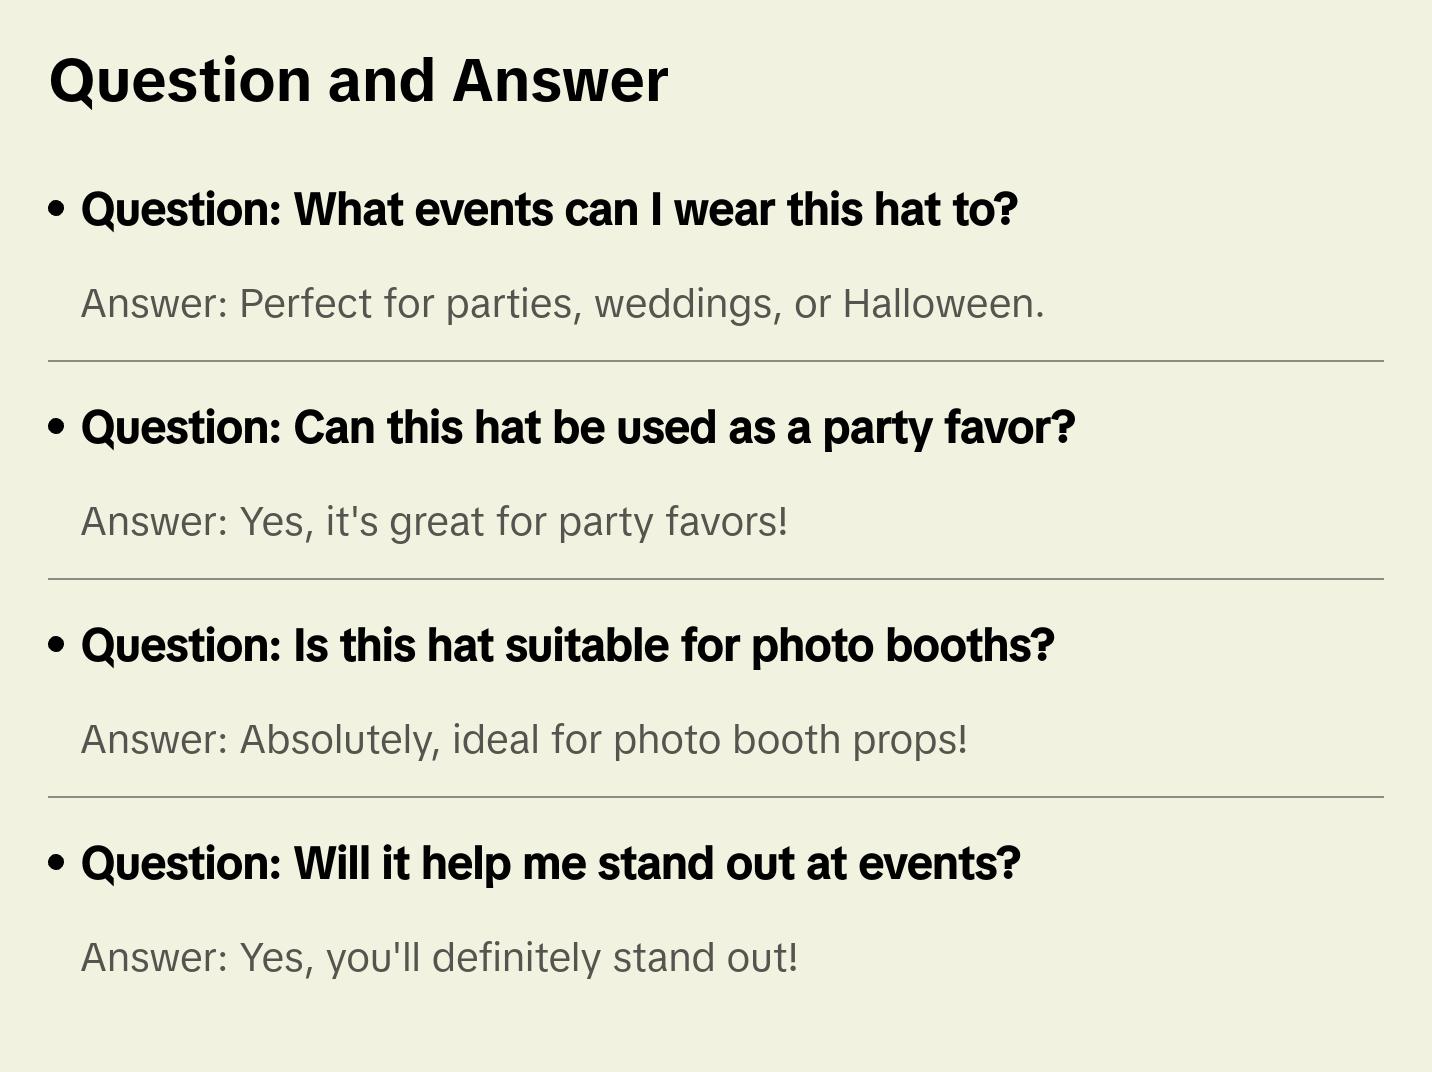1432x1072 pixels.
Task: Click the divider line below the photo booth answer
Action: click(716, 797)
